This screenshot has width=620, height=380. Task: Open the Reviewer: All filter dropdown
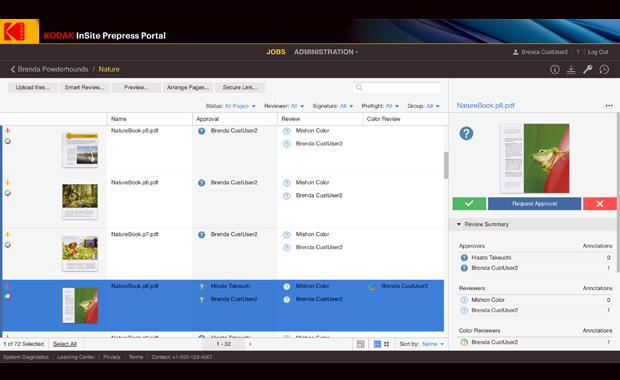tap(284, 106)
